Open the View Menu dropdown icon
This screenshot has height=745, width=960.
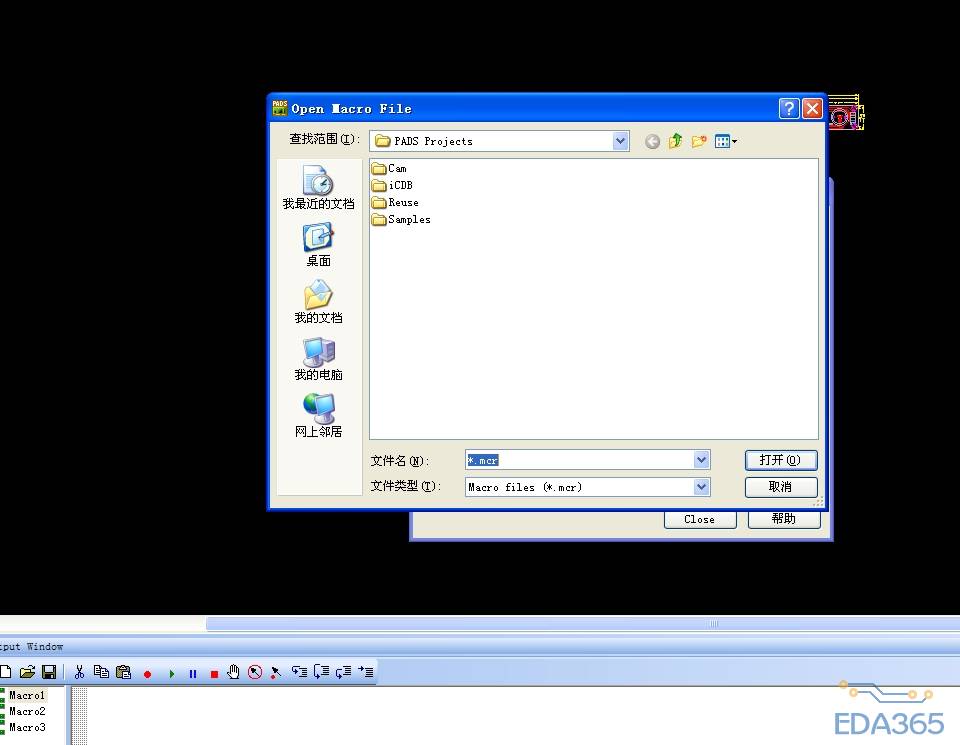726,141
